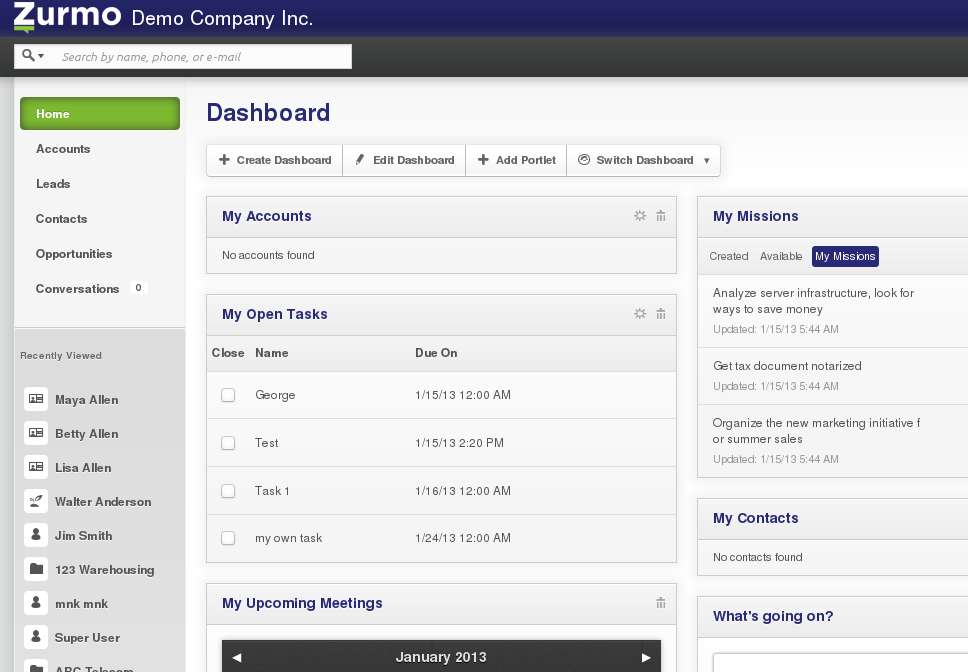Viewport: 968px width, 672px height.
Task: Check the close box for Test task
Action: tap(228, 443)
